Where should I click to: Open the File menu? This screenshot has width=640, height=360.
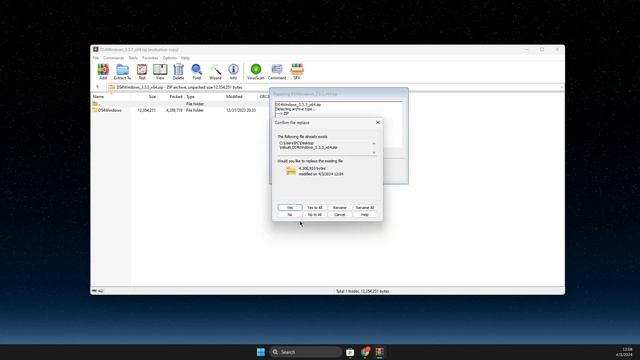point(96,58)
